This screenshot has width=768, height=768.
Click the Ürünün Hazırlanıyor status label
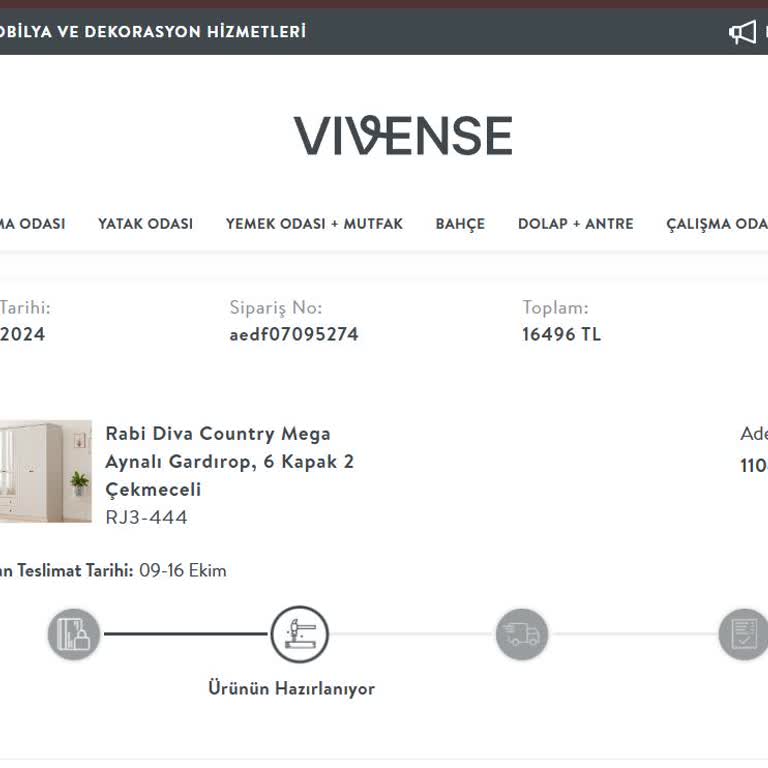click(x=291, y=688)
